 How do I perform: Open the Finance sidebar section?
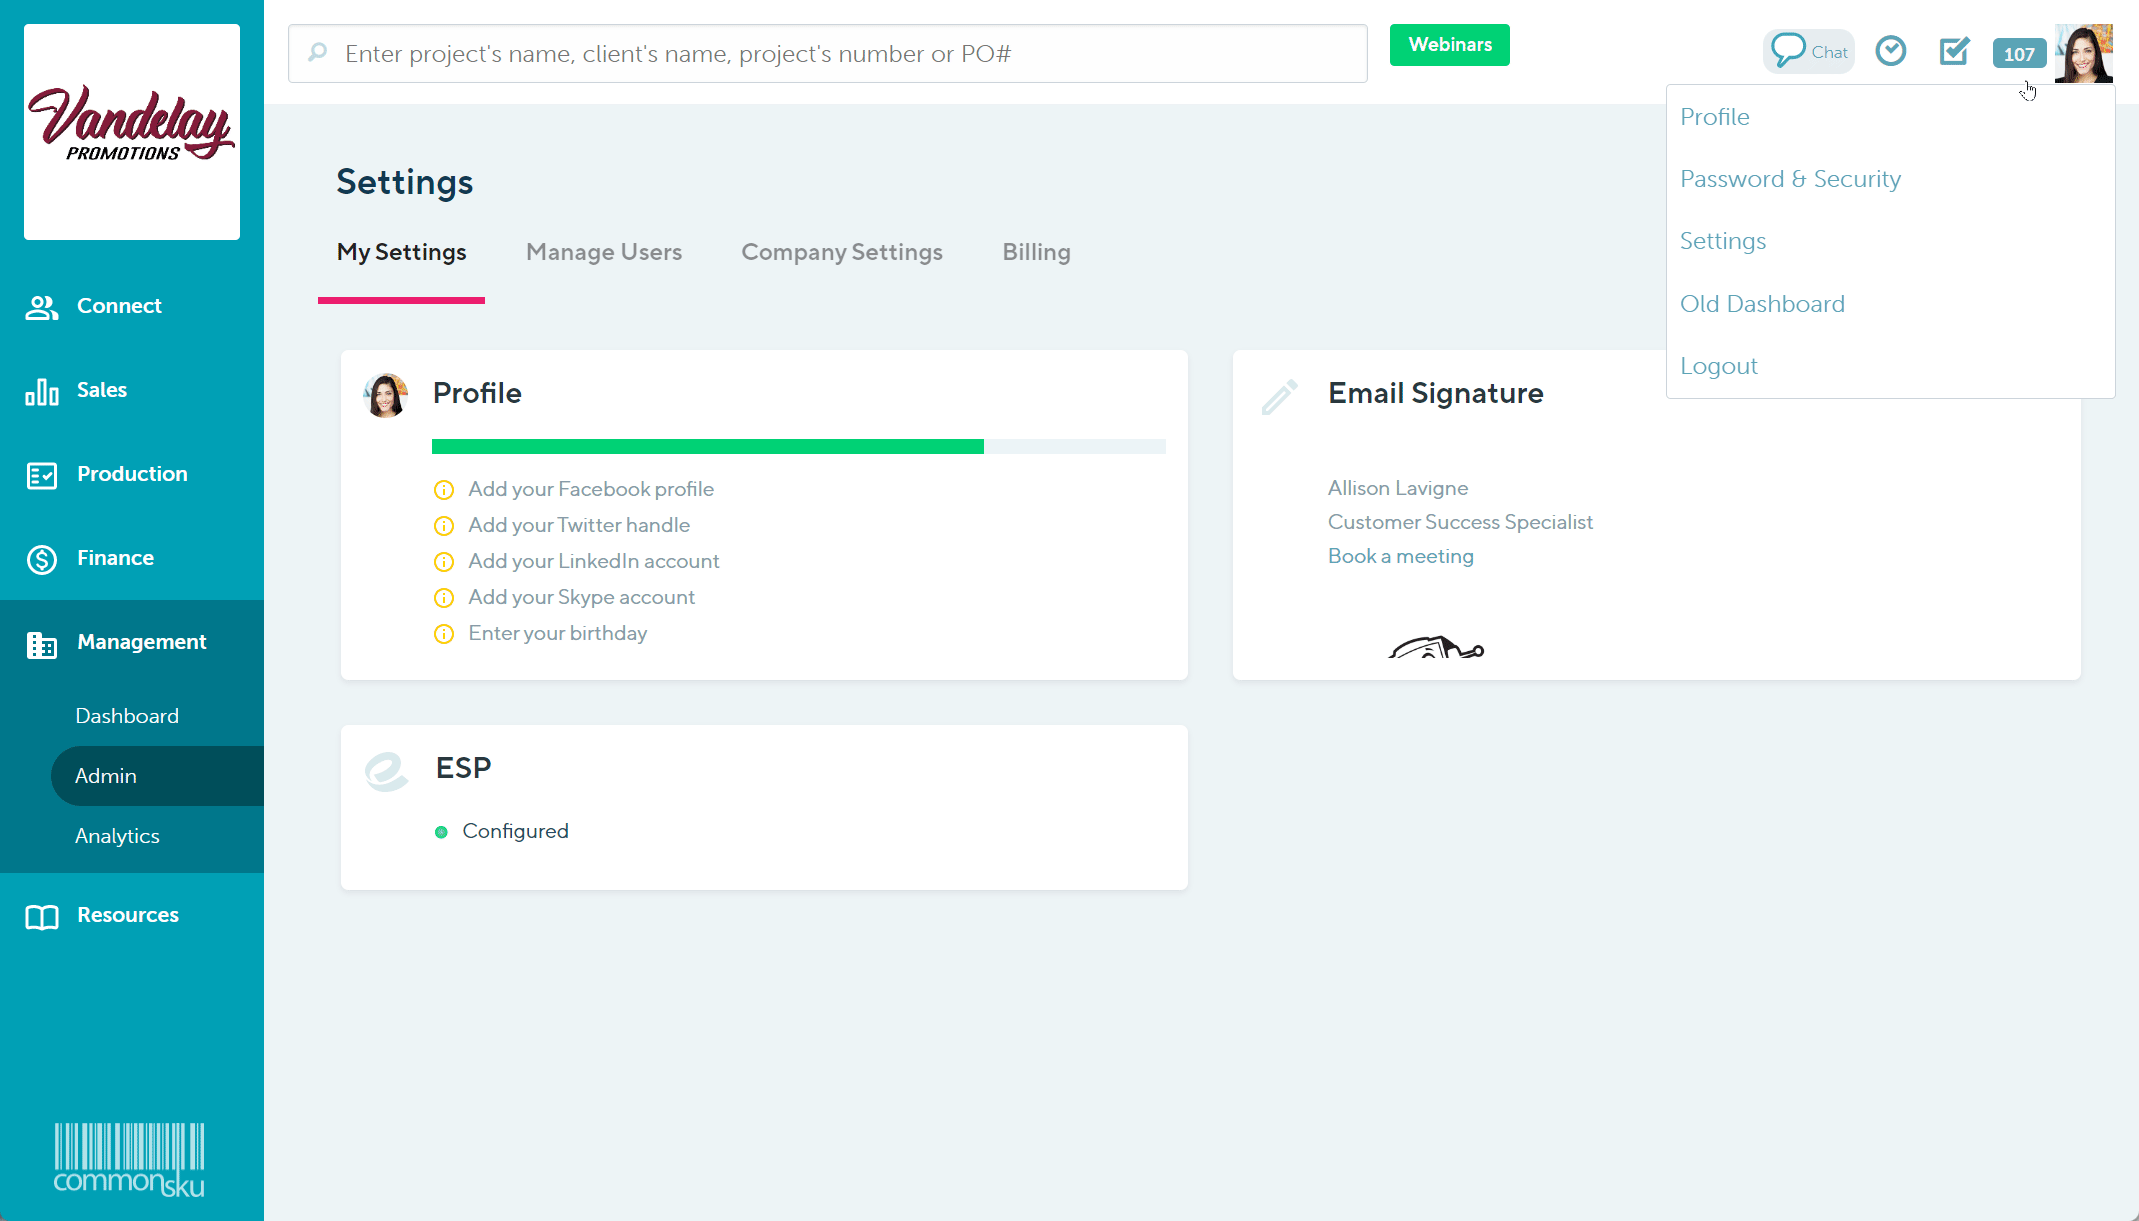click(x=115, y=558)
